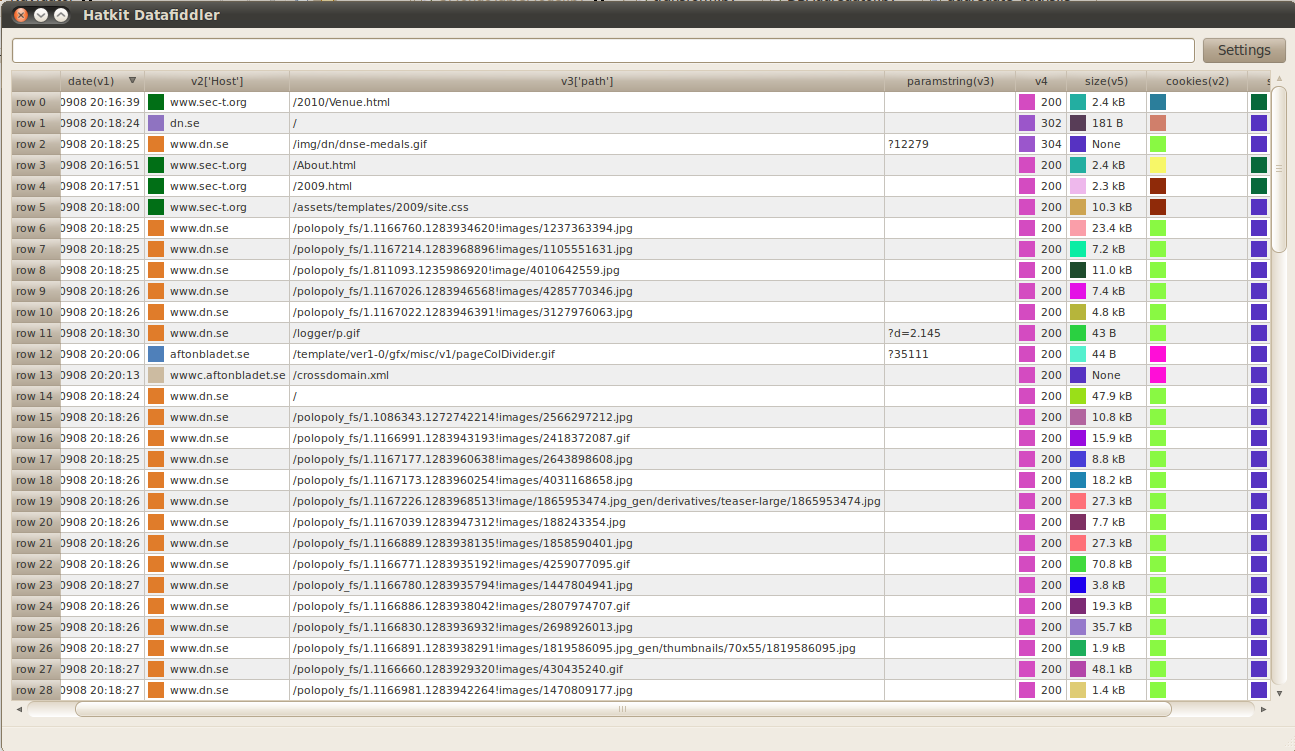This screenshot has width=1295, height=751.
Task: Select the /About.html path cell
Action: (x=587, y=165)
